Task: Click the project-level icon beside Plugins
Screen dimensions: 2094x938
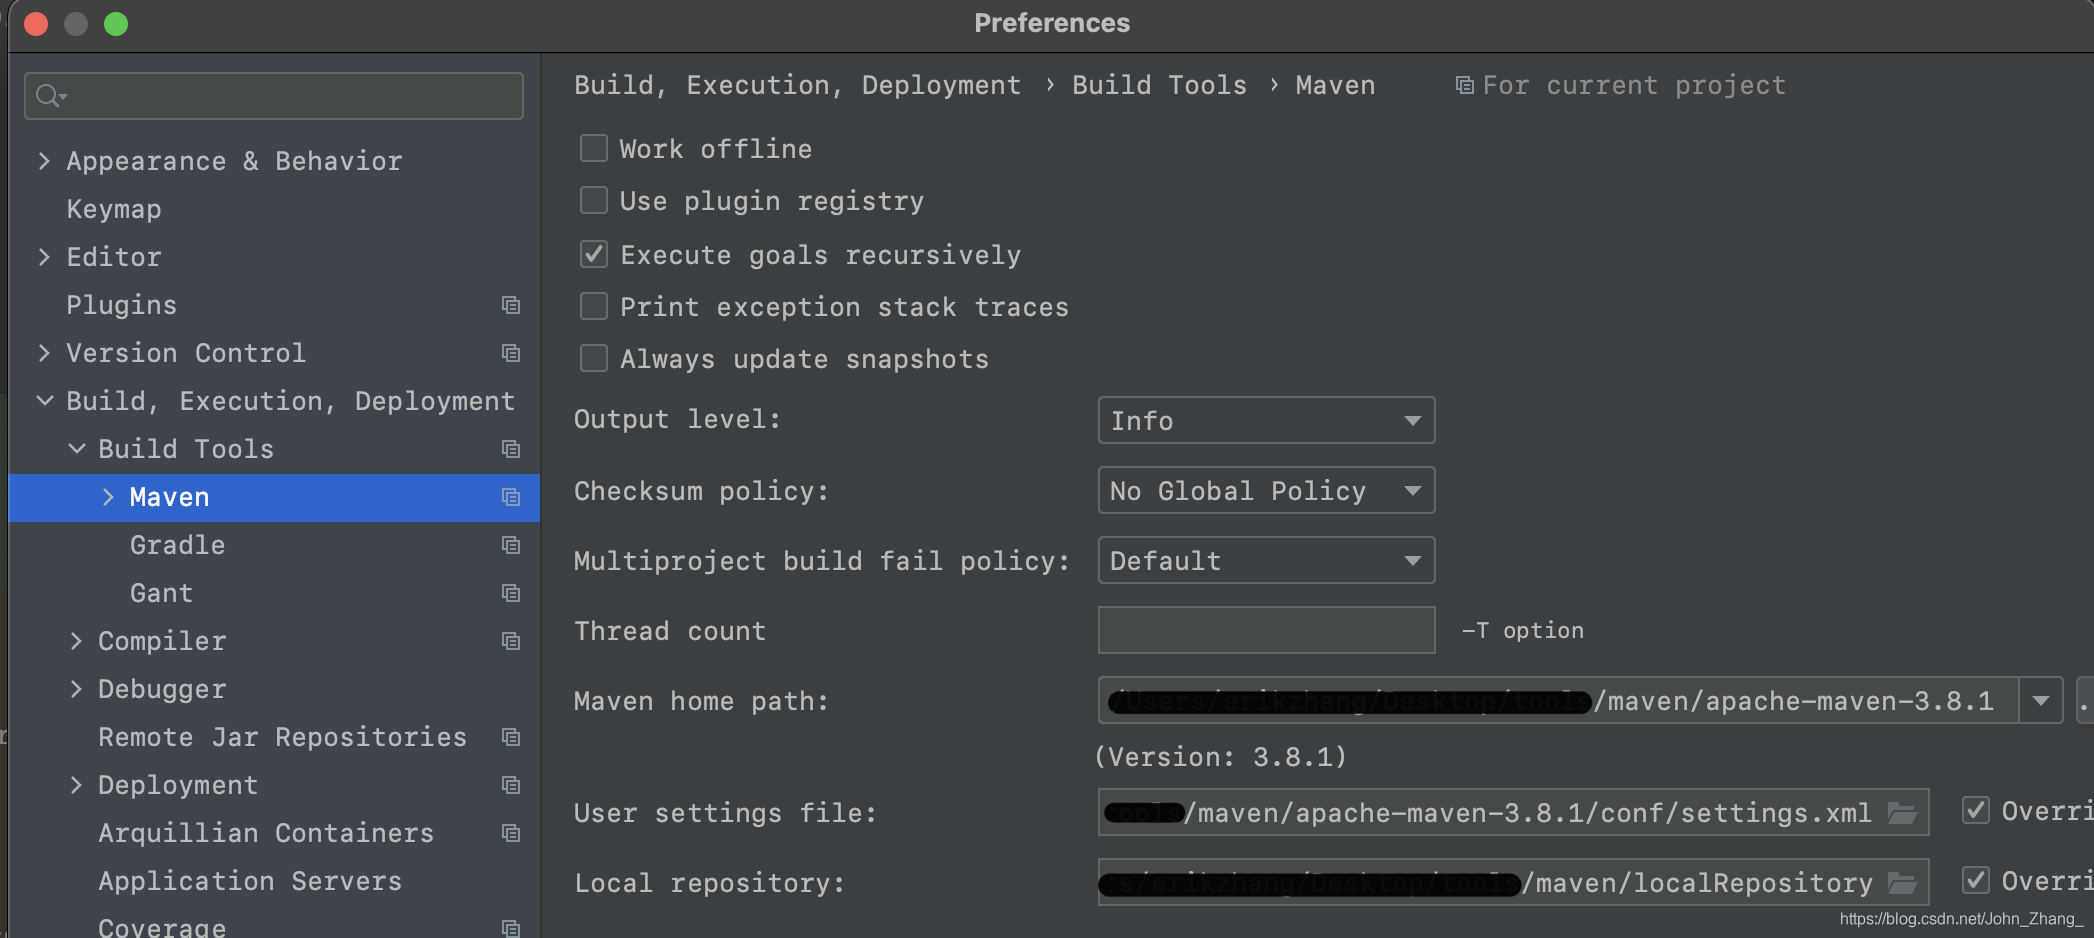Action: (x=511, y=305)
